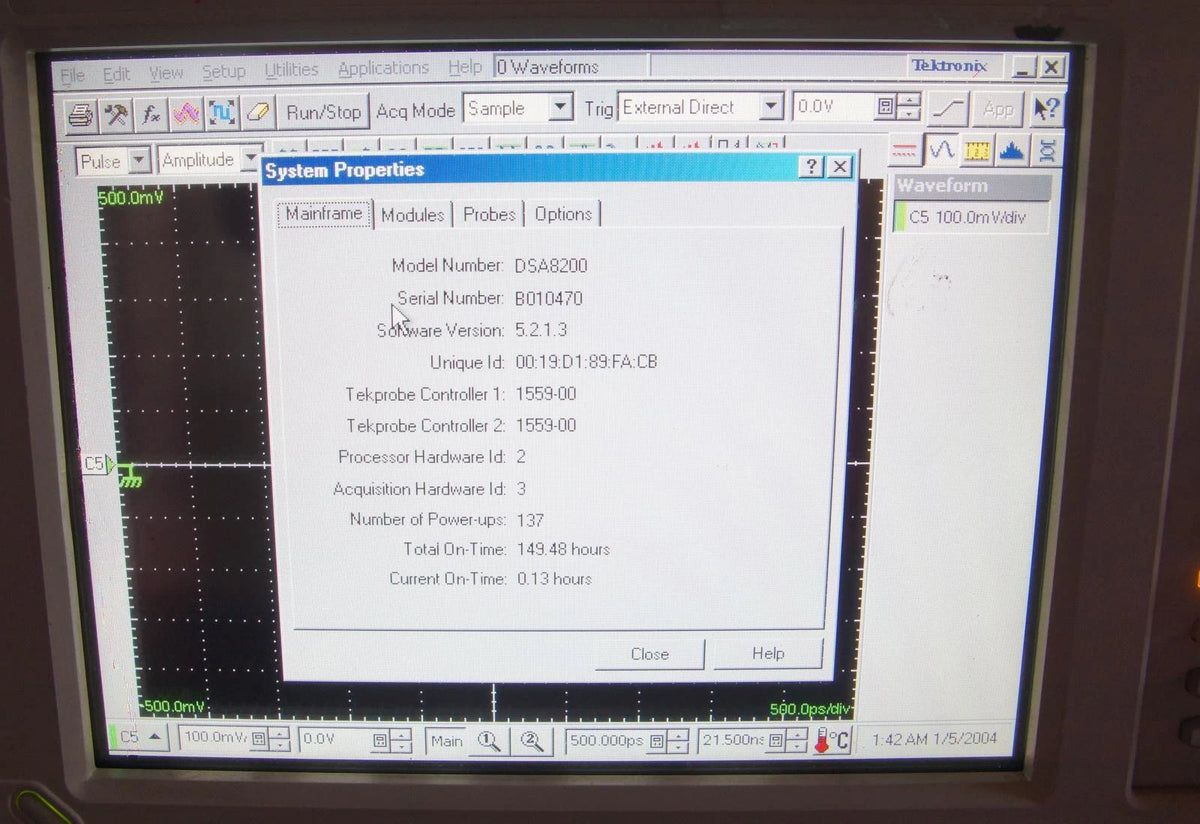The height and width of the screenshot is (824, 1200).
Task: Expand the C5 channel selector arrow
Action: 155,738
